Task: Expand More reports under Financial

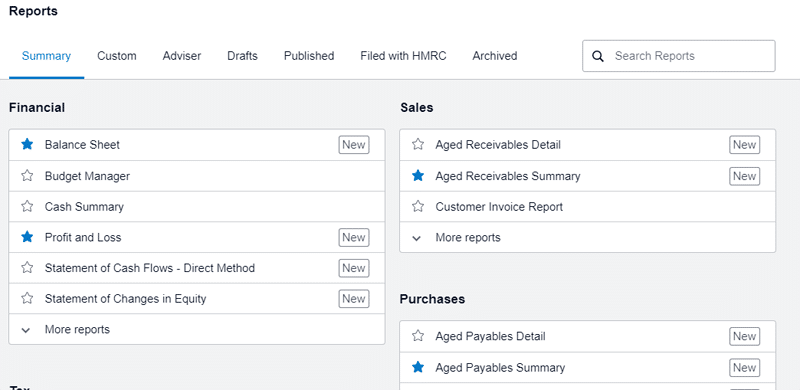Action: click(x=196, y=329)
